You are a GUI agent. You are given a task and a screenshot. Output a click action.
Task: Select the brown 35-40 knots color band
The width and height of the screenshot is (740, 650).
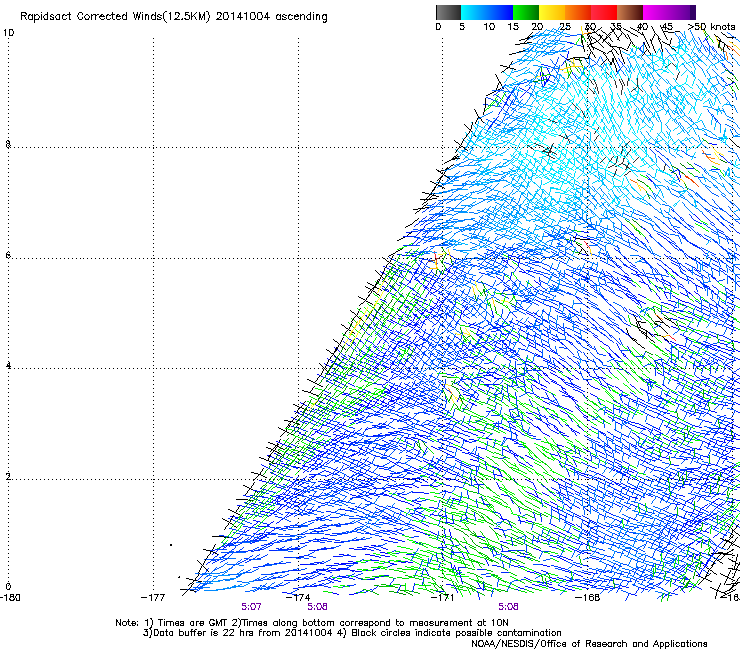point(630,12)
